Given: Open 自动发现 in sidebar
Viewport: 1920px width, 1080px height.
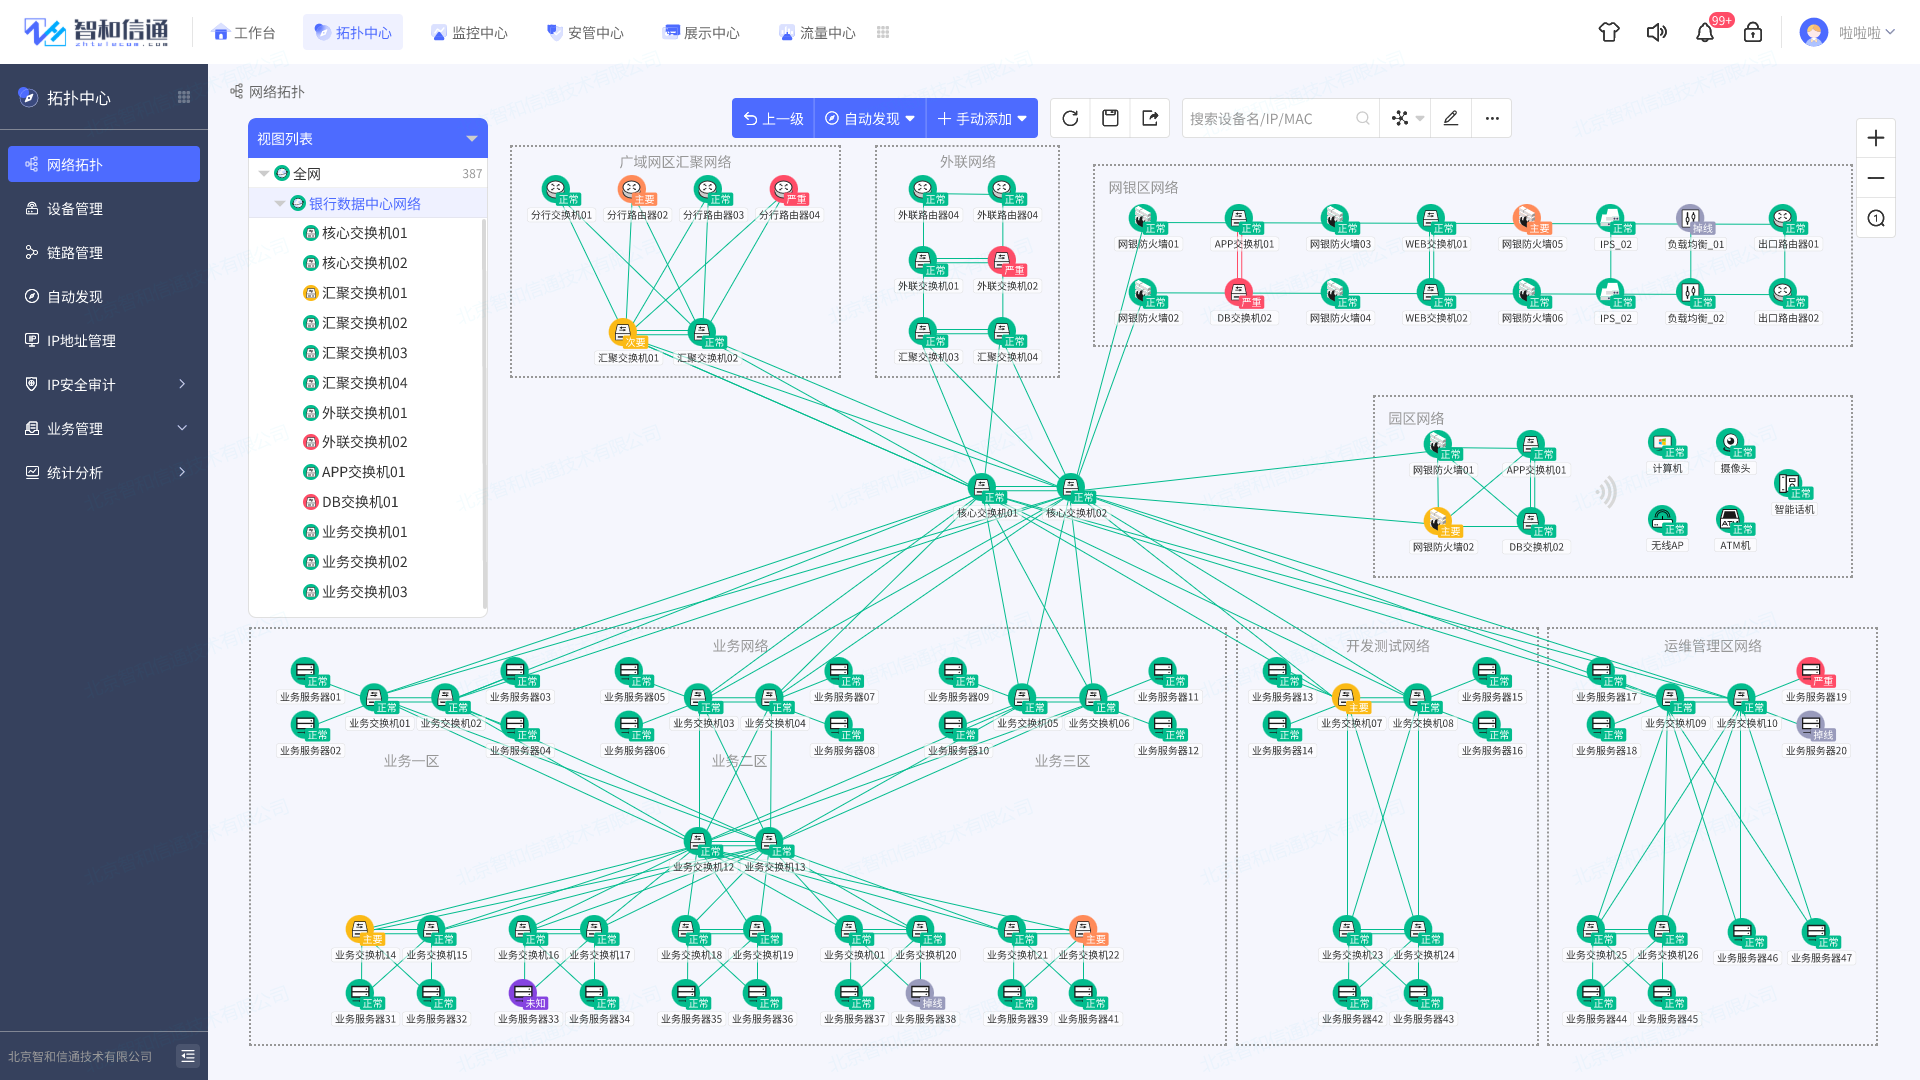Looking at the screenshot, I should (x=104, y=296).
